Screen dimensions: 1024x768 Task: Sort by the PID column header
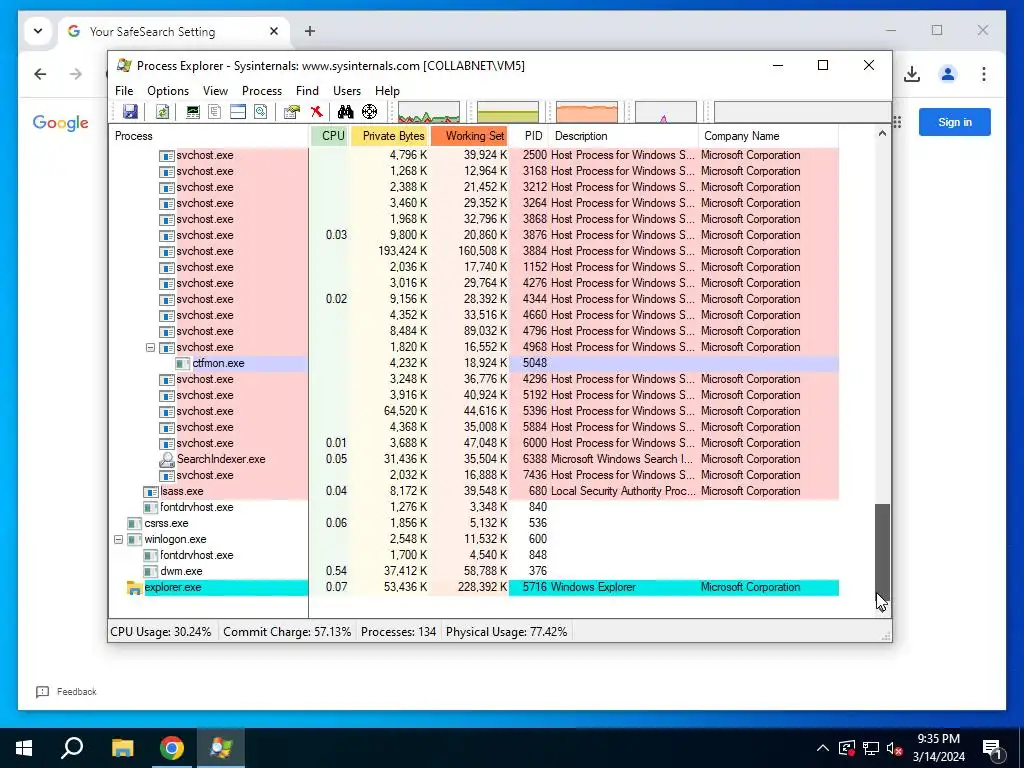point(529,136)
